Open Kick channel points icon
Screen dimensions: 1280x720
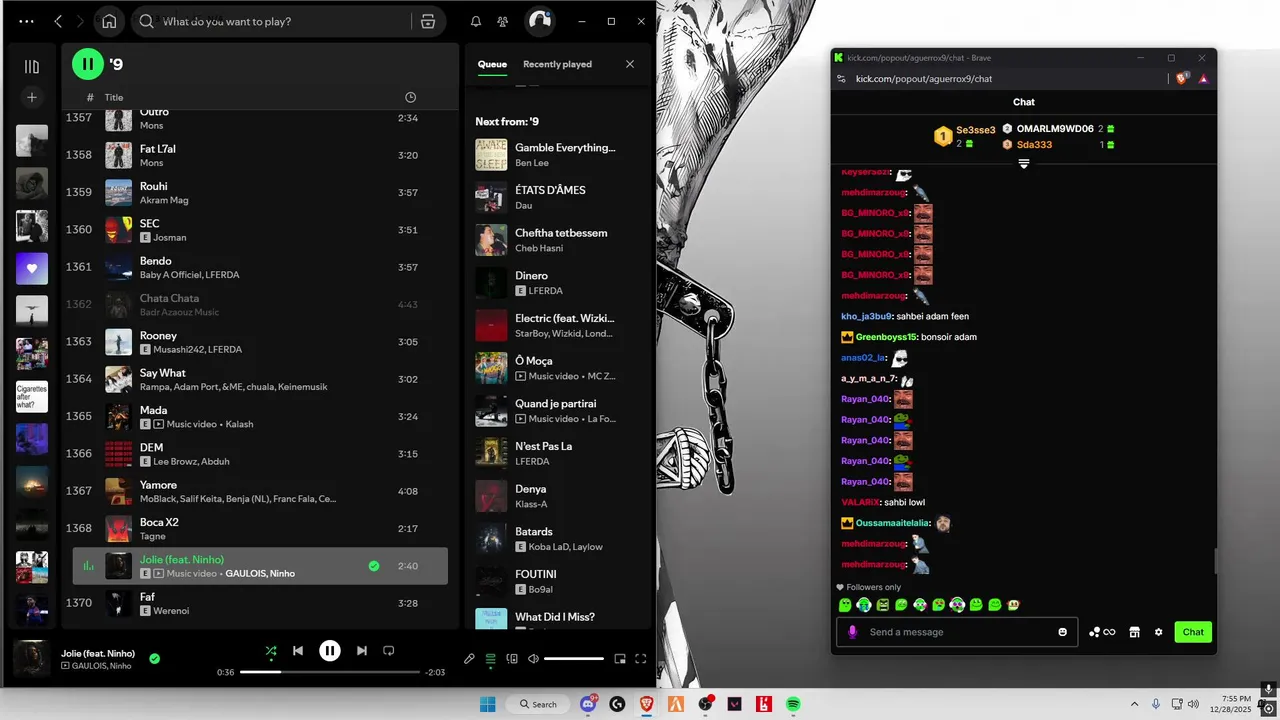[1102, 632]
